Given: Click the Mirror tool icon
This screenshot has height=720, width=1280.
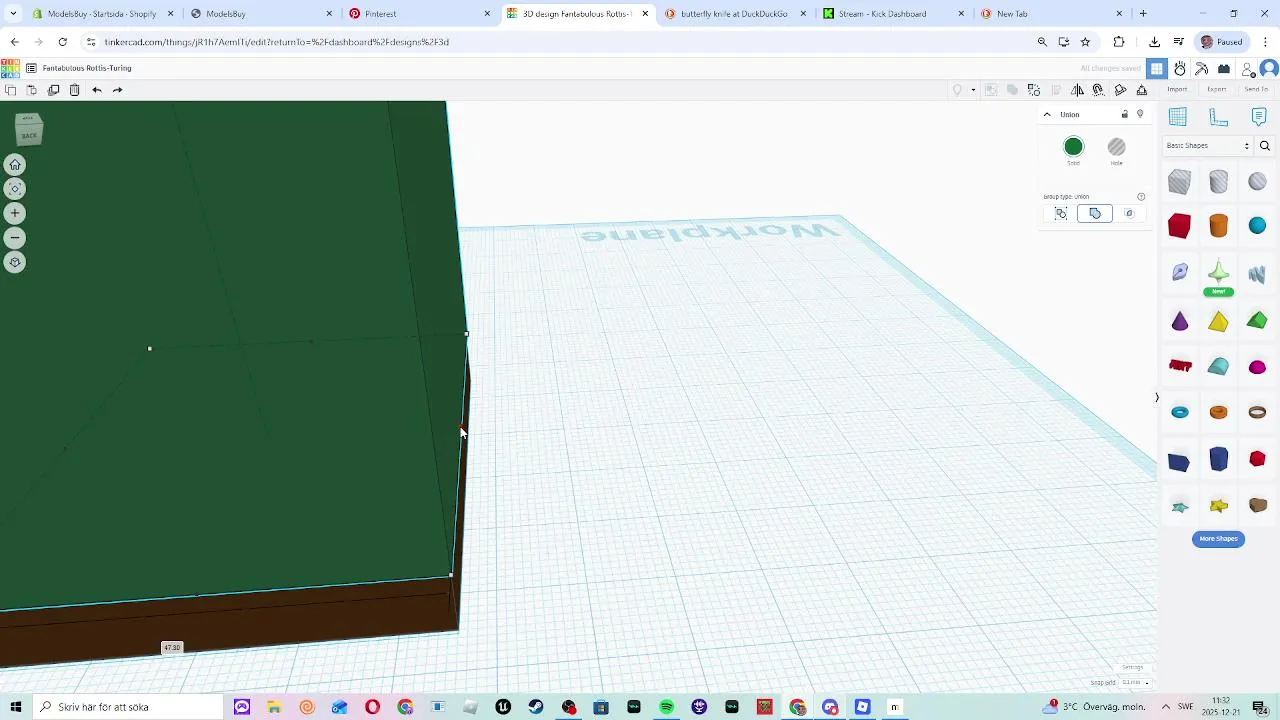Looking at the screenshot, I should point(1077,90).
